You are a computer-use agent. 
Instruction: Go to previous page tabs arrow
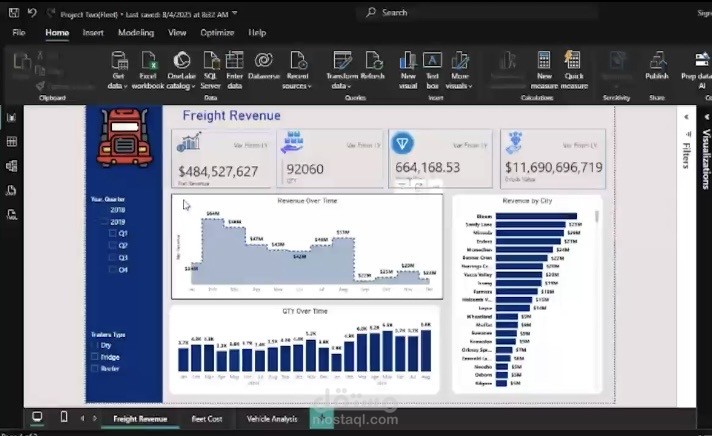82,418
